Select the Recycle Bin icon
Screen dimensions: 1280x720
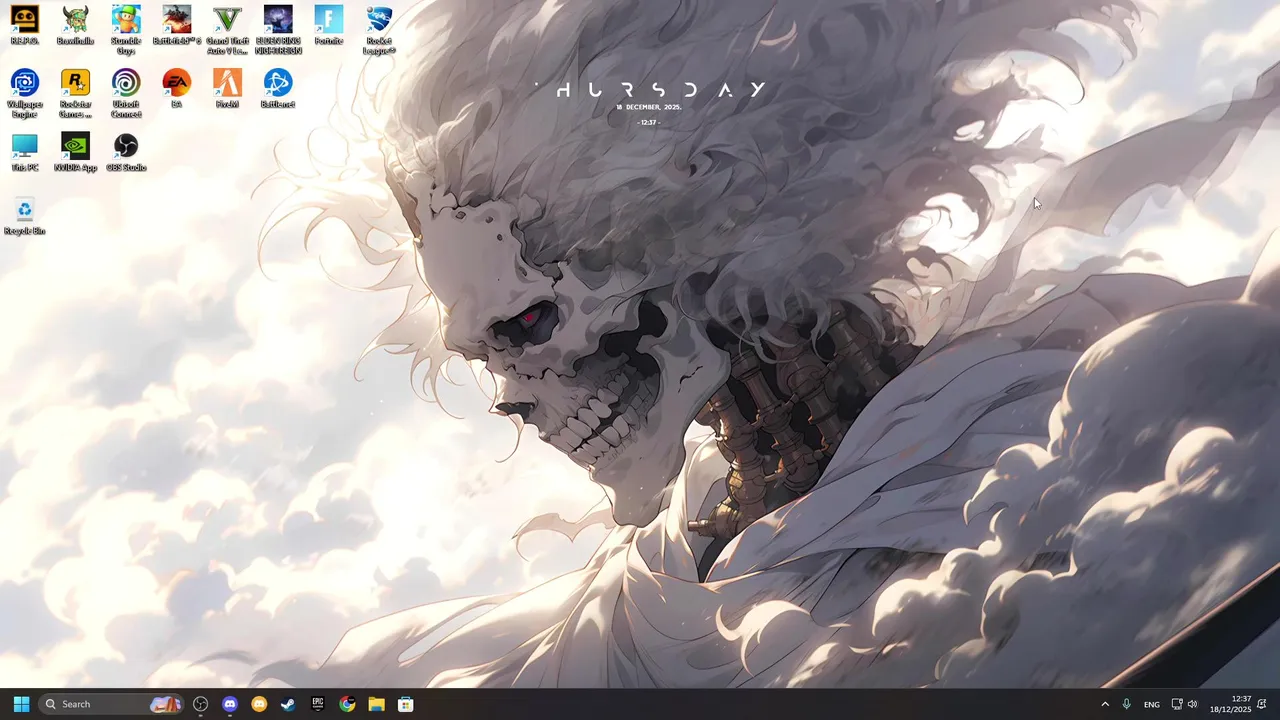pos(25,216)
